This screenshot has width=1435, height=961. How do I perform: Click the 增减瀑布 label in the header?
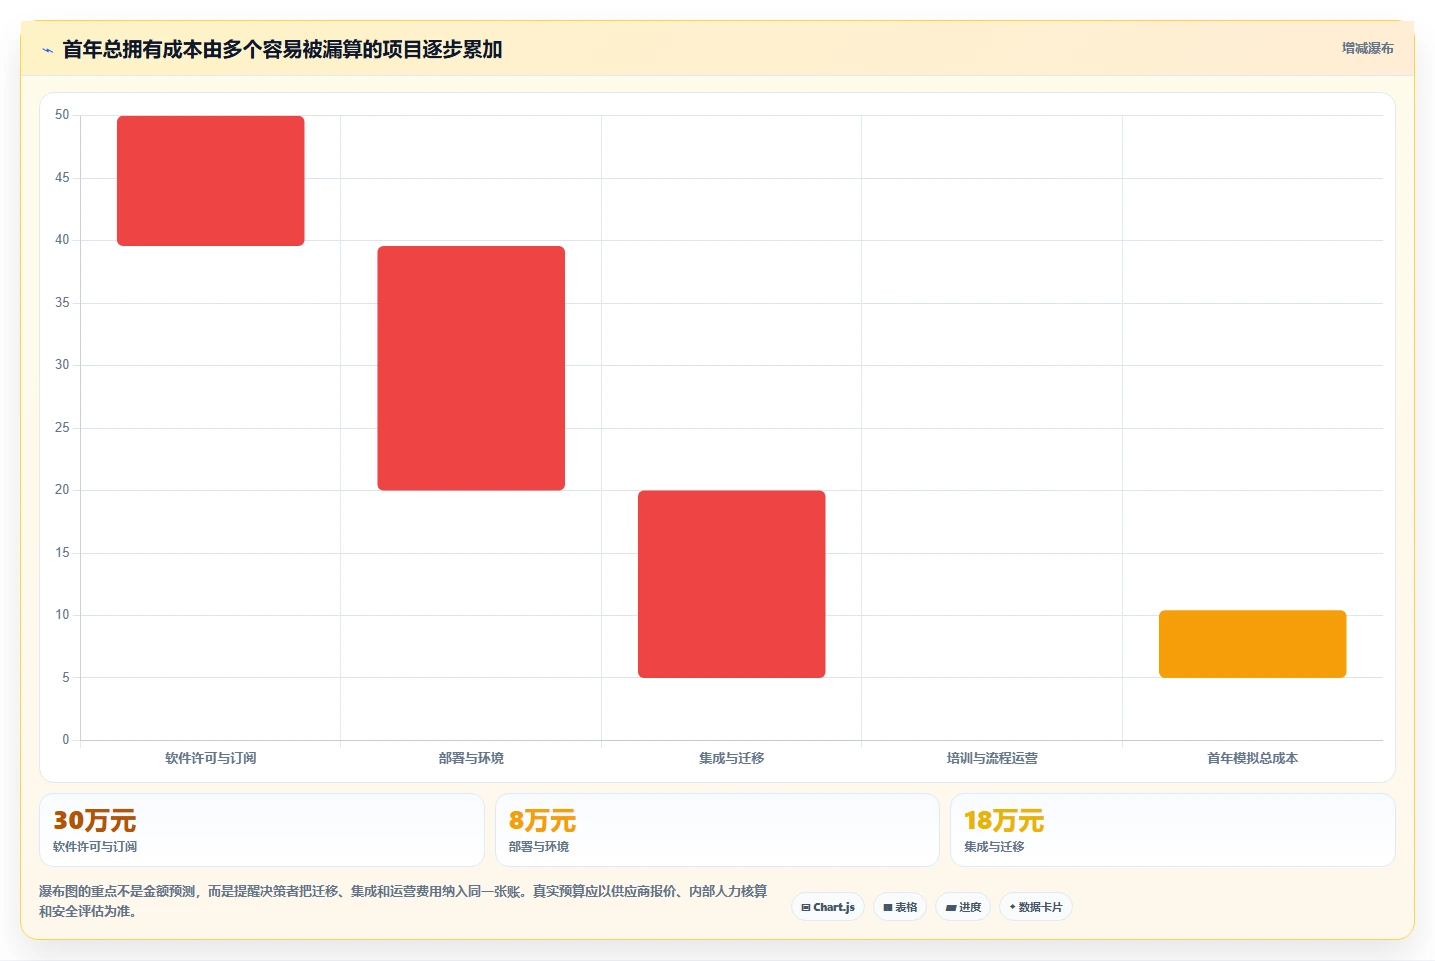point(1367,48)
